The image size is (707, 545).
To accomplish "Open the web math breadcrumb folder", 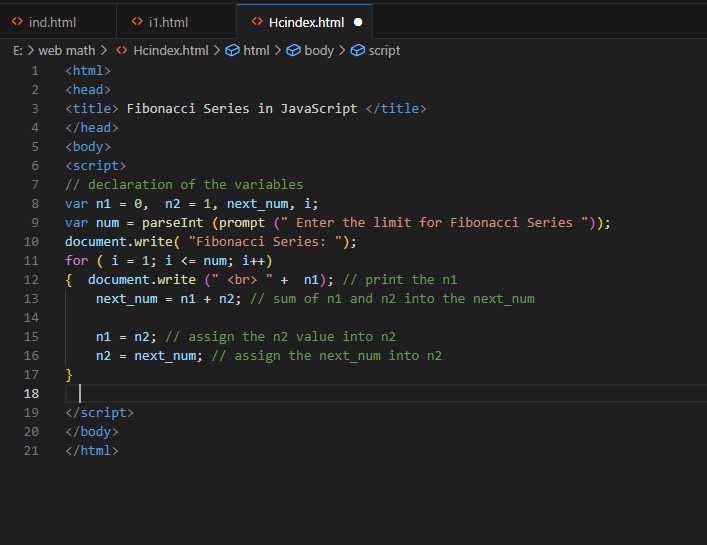I will (67, 50).
